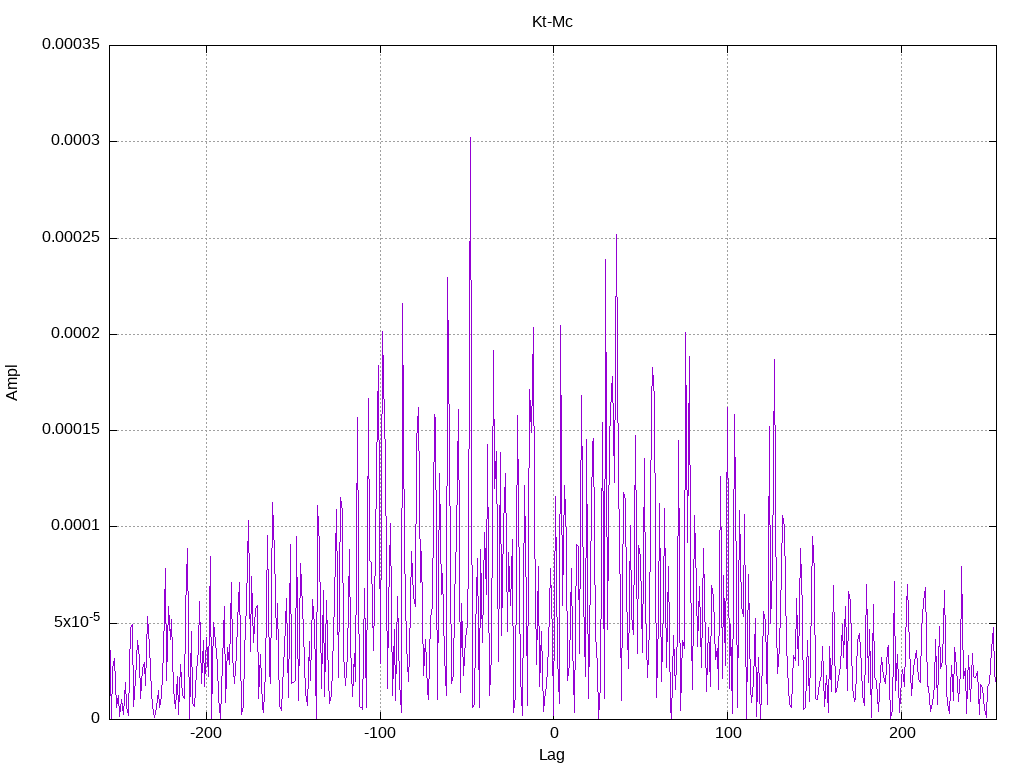Screen dimensions: 1024x768
Task: Click the peak tip reaching 0.00025
Action: (x=616, y=236)
